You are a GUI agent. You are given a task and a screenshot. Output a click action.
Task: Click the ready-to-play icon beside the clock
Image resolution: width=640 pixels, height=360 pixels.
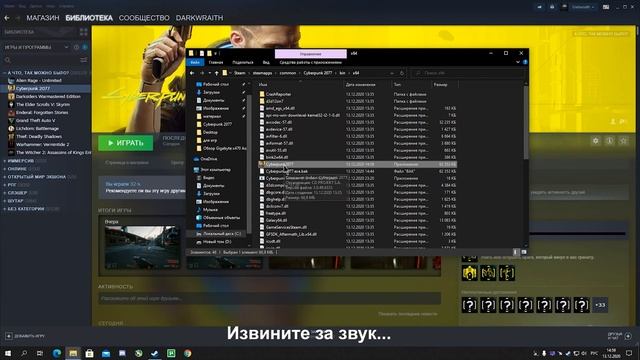pyautogui.click(x=84, y=47)
